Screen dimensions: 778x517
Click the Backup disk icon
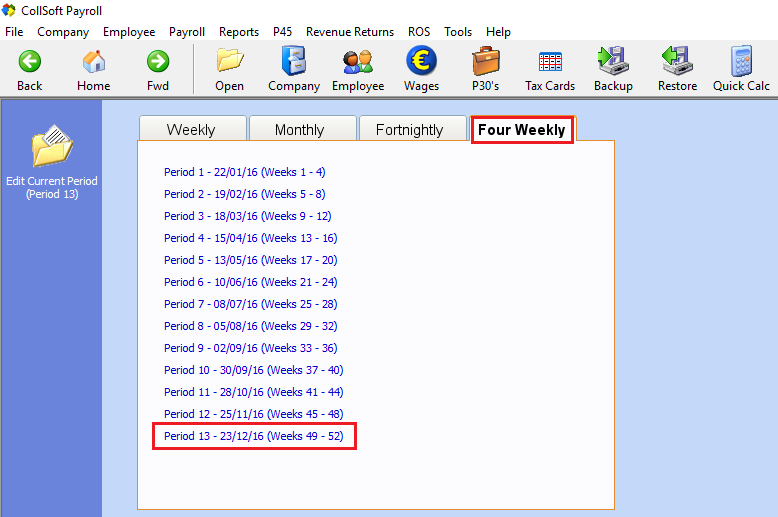coord(613,62)
